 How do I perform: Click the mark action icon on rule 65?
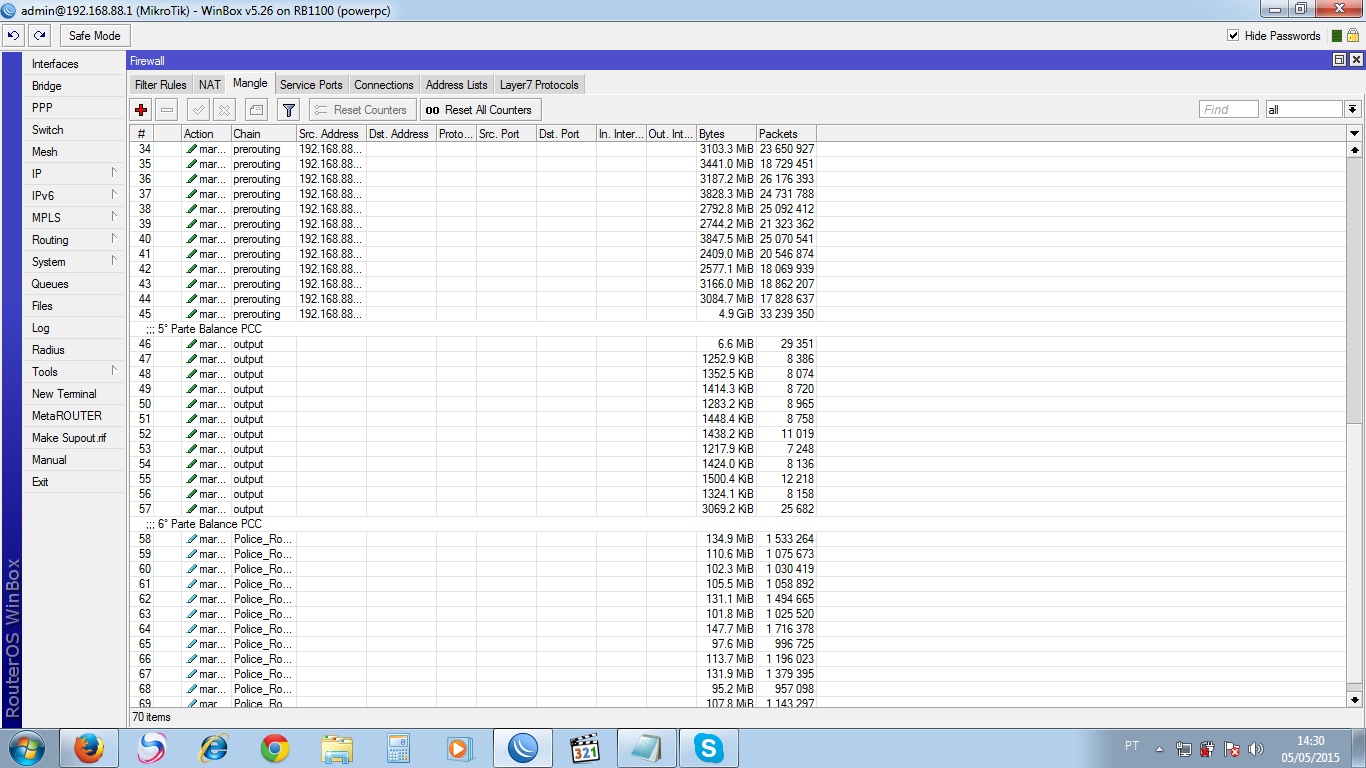(191, 644)
